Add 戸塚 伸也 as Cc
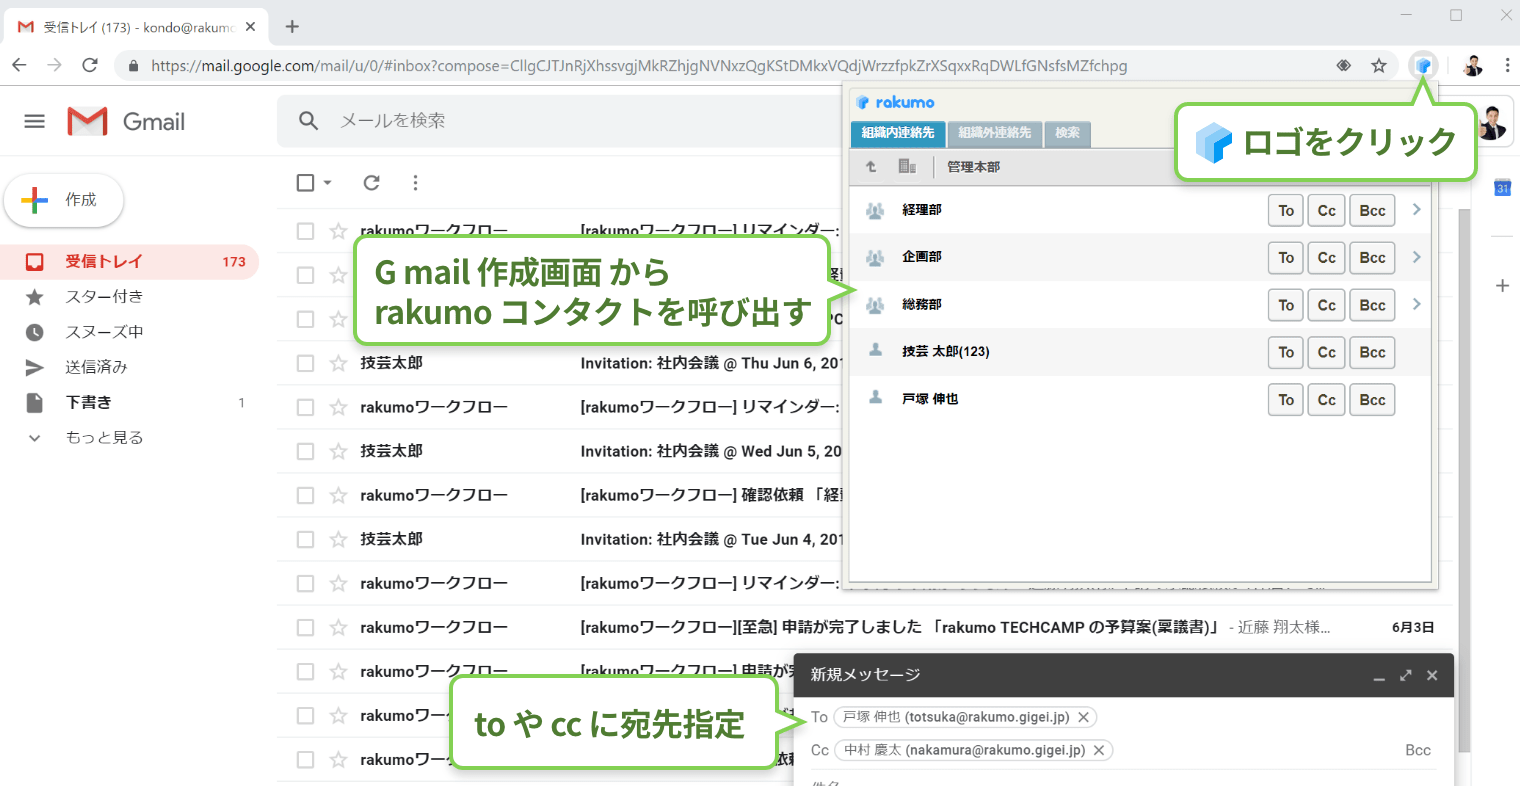The image size is (1520, 786). [1326, 399]
